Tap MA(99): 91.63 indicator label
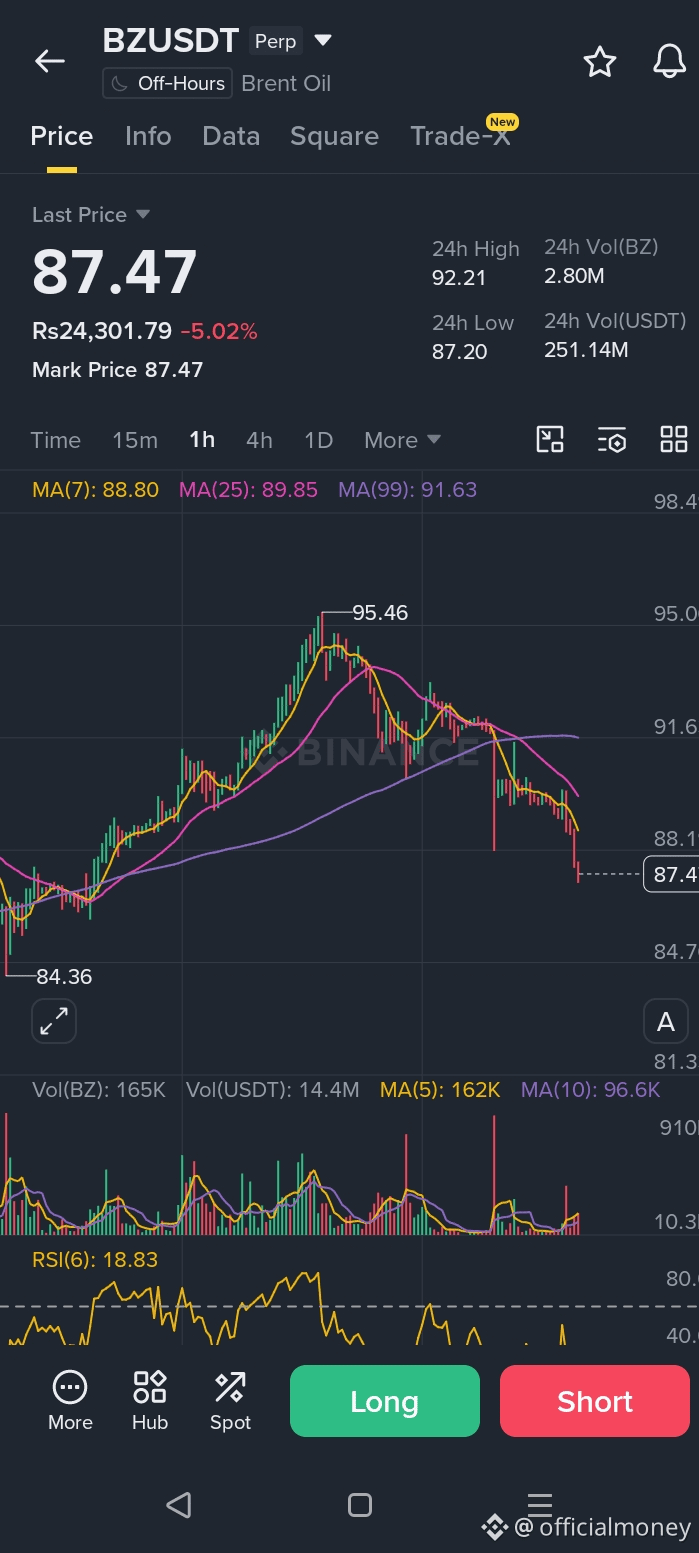This screenshot has width=699, height=1553. 408,490
